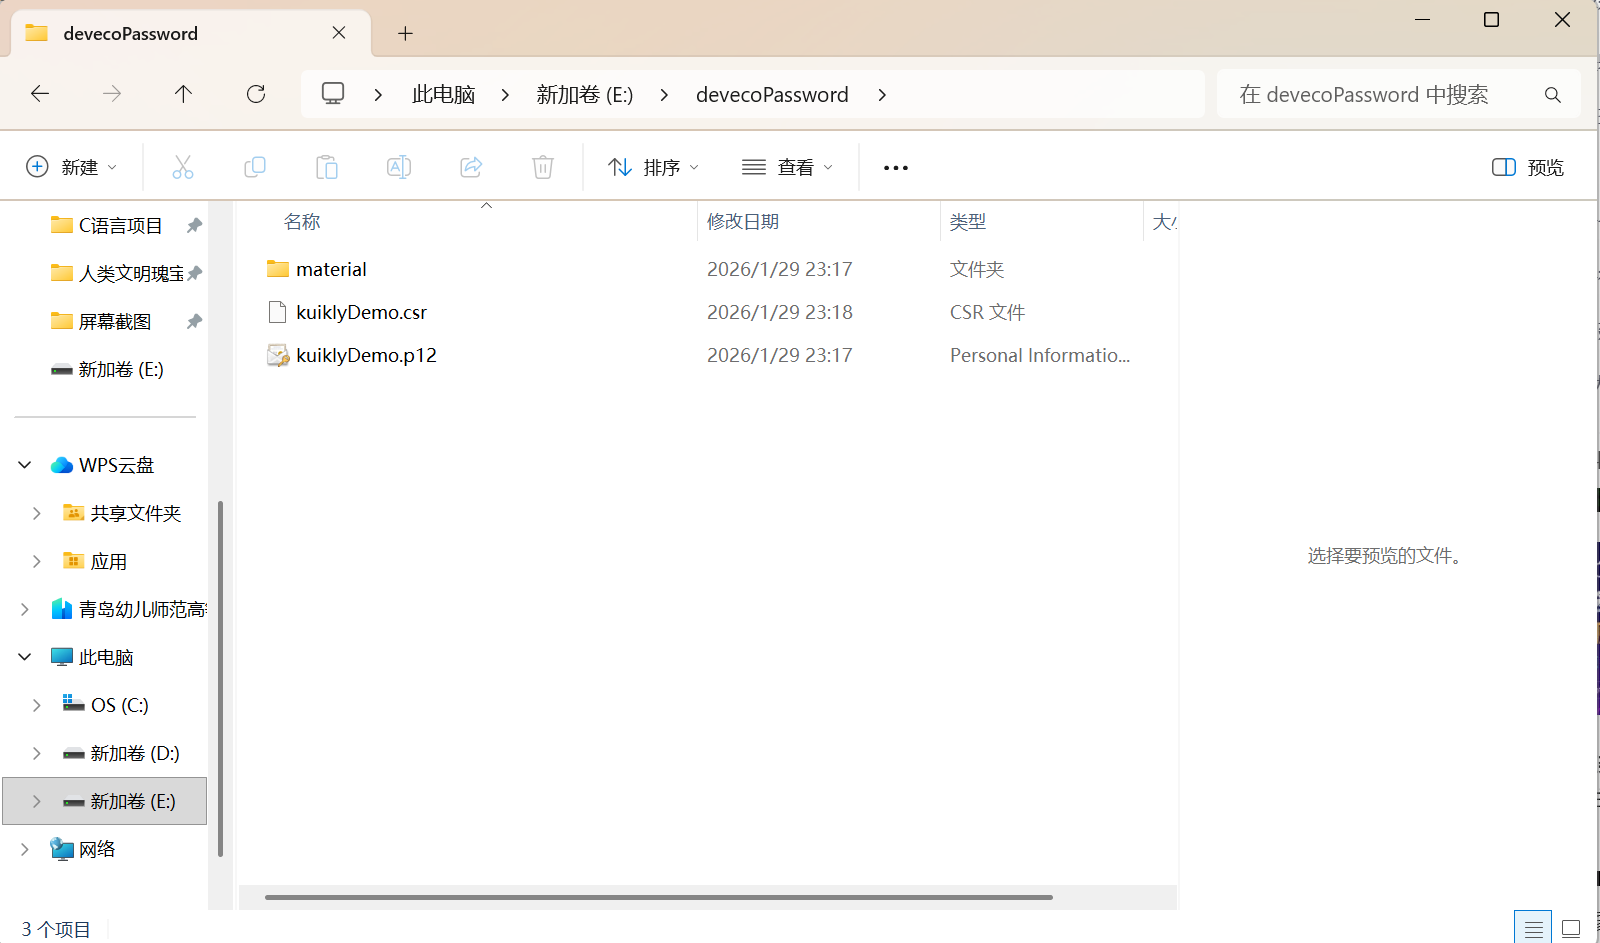
Task: Go back to the previous folder
Action: click(x=40, y=94)
